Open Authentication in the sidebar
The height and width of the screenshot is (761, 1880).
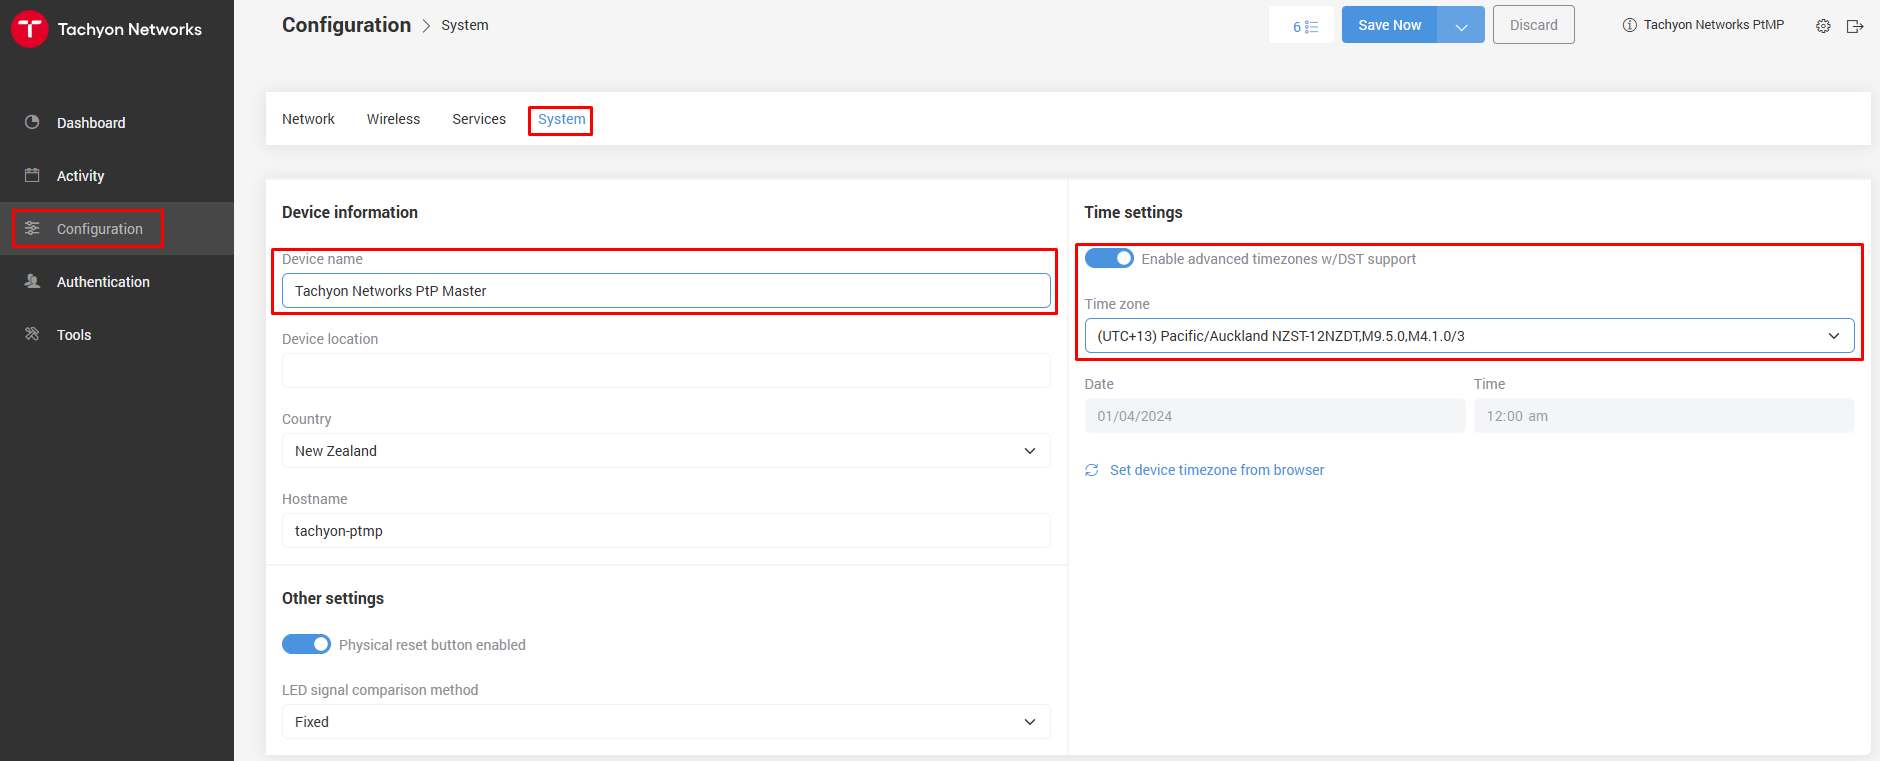point(117,281)
